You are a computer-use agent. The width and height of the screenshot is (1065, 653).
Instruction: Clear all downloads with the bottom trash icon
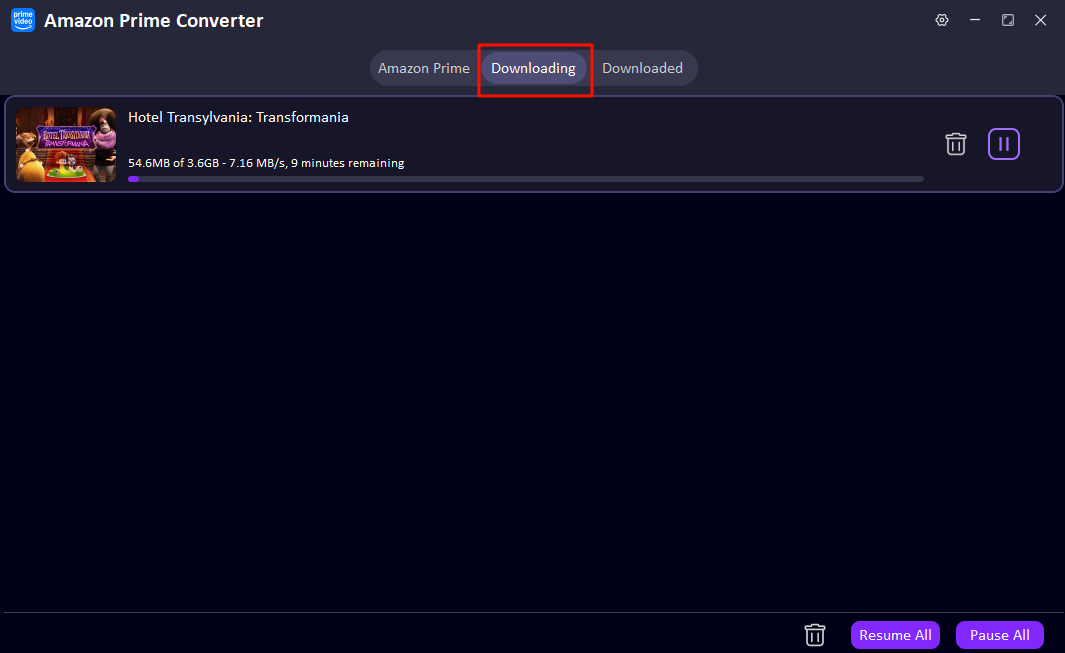click(x=814, y=634)
